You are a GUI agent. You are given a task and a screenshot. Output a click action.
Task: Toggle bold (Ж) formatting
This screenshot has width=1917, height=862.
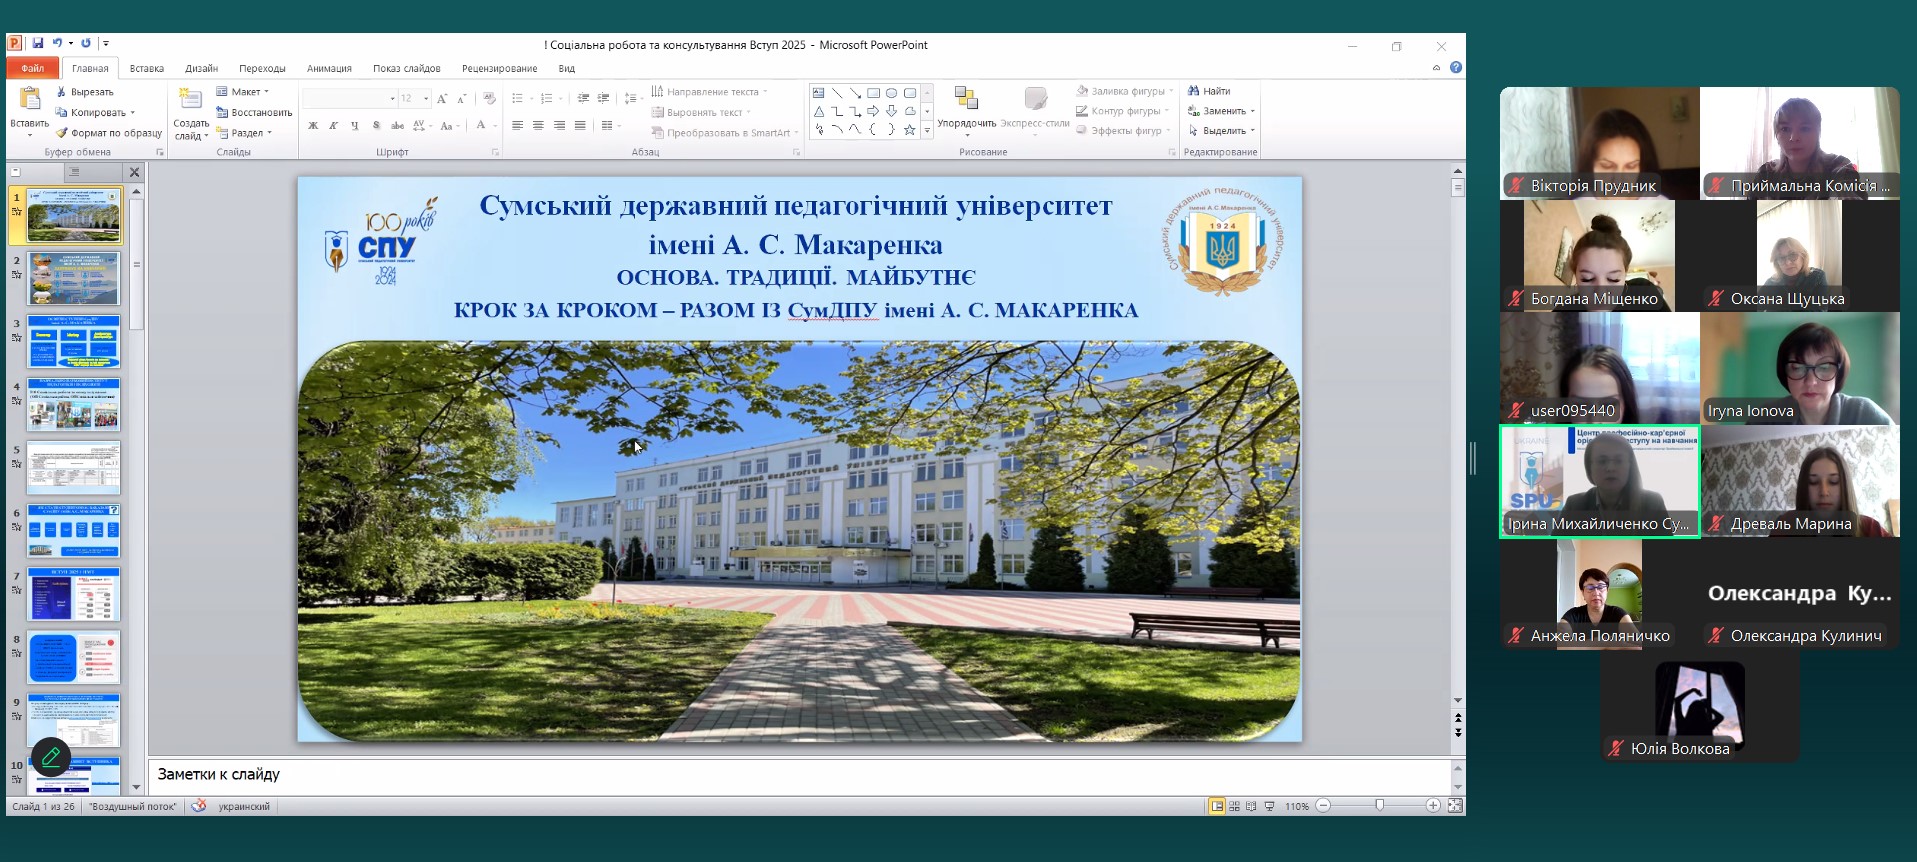pos(313,125)
